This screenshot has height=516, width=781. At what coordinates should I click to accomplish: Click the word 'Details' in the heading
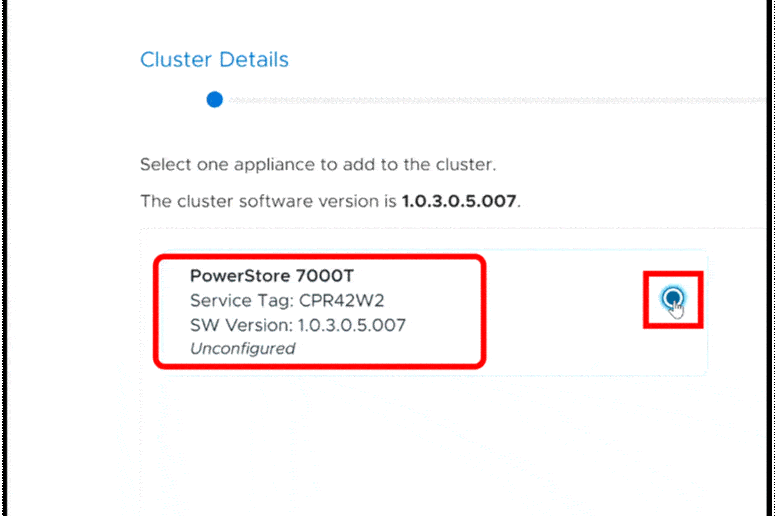[x=254, y=60]
